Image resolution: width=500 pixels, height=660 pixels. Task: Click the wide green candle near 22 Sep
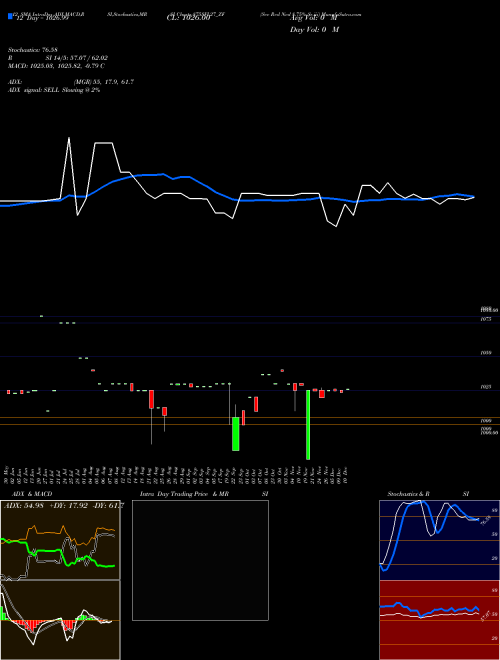(236, 434)
